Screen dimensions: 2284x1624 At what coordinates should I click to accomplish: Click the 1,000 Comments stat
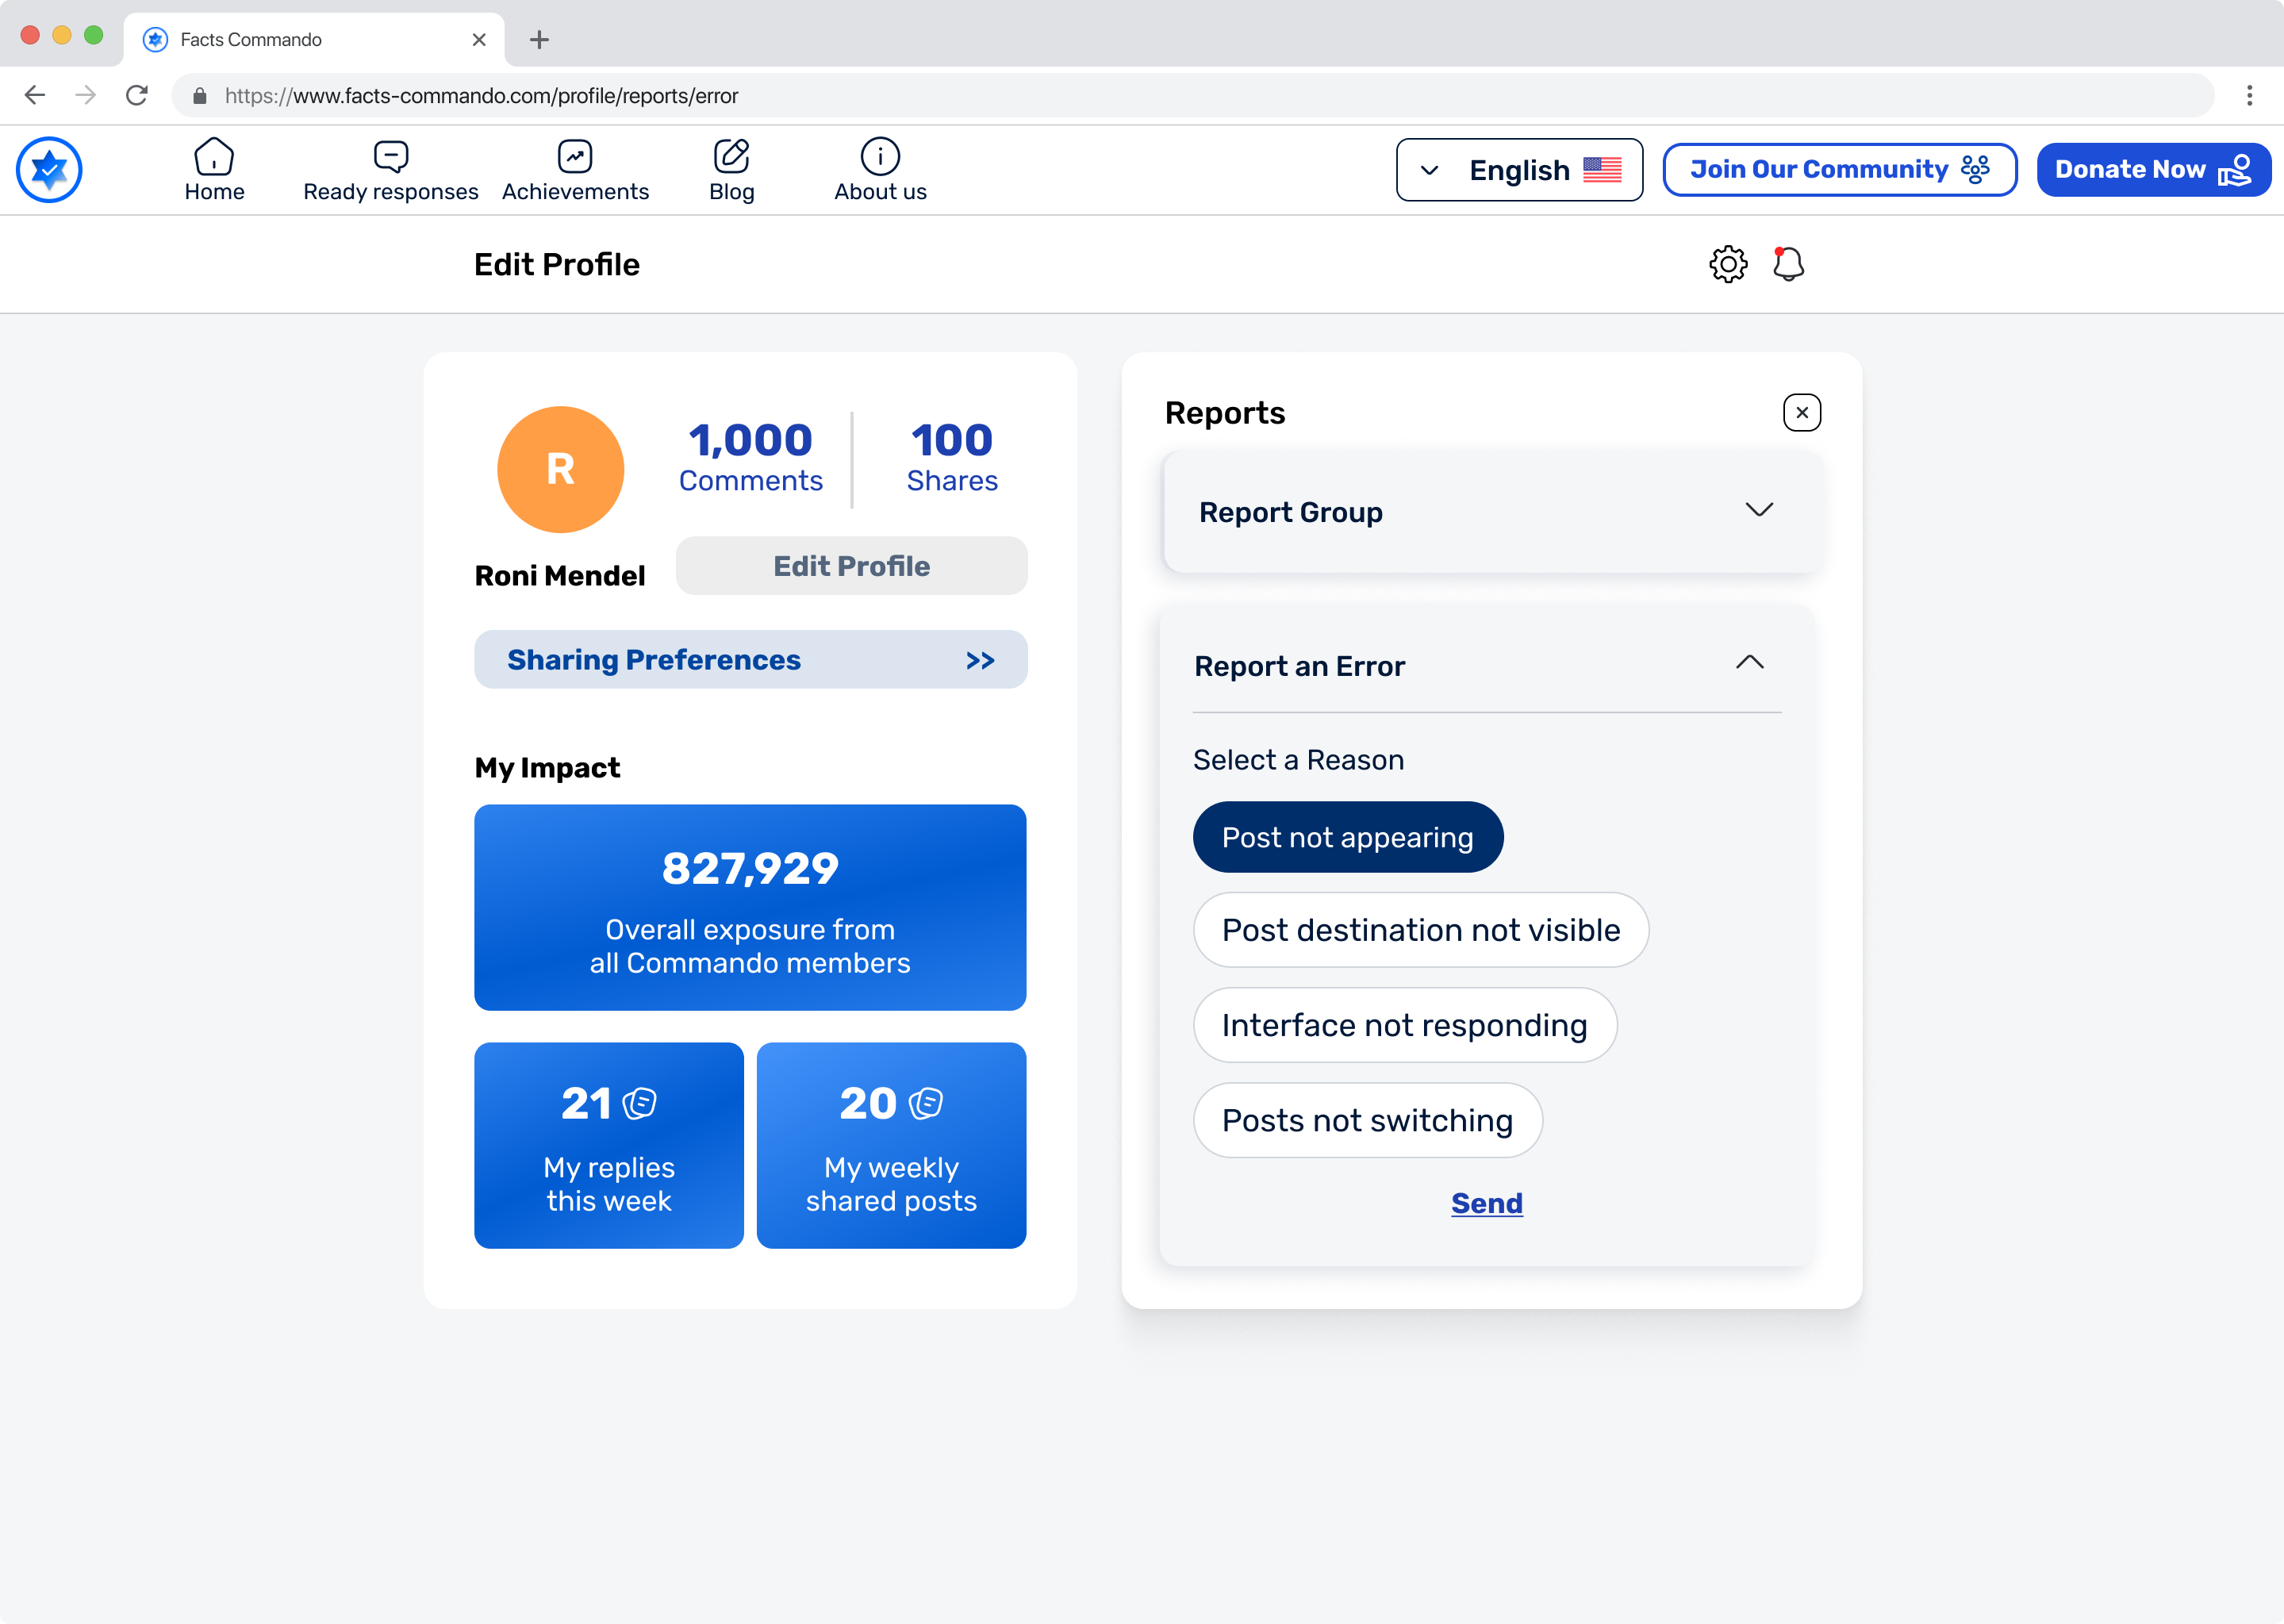pyautogui.click(x=751, y=457)
